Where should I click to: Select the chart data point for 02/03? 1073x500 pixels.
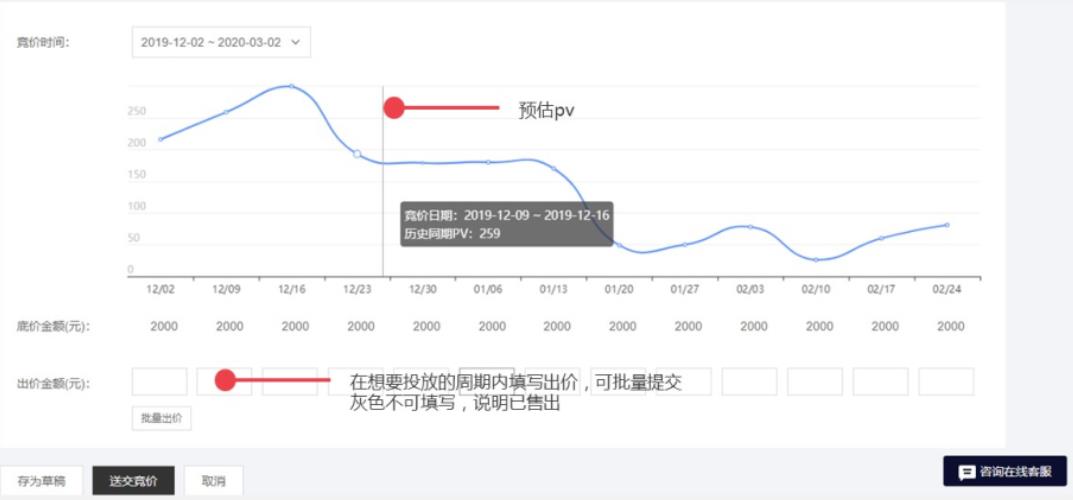point(750,226)
